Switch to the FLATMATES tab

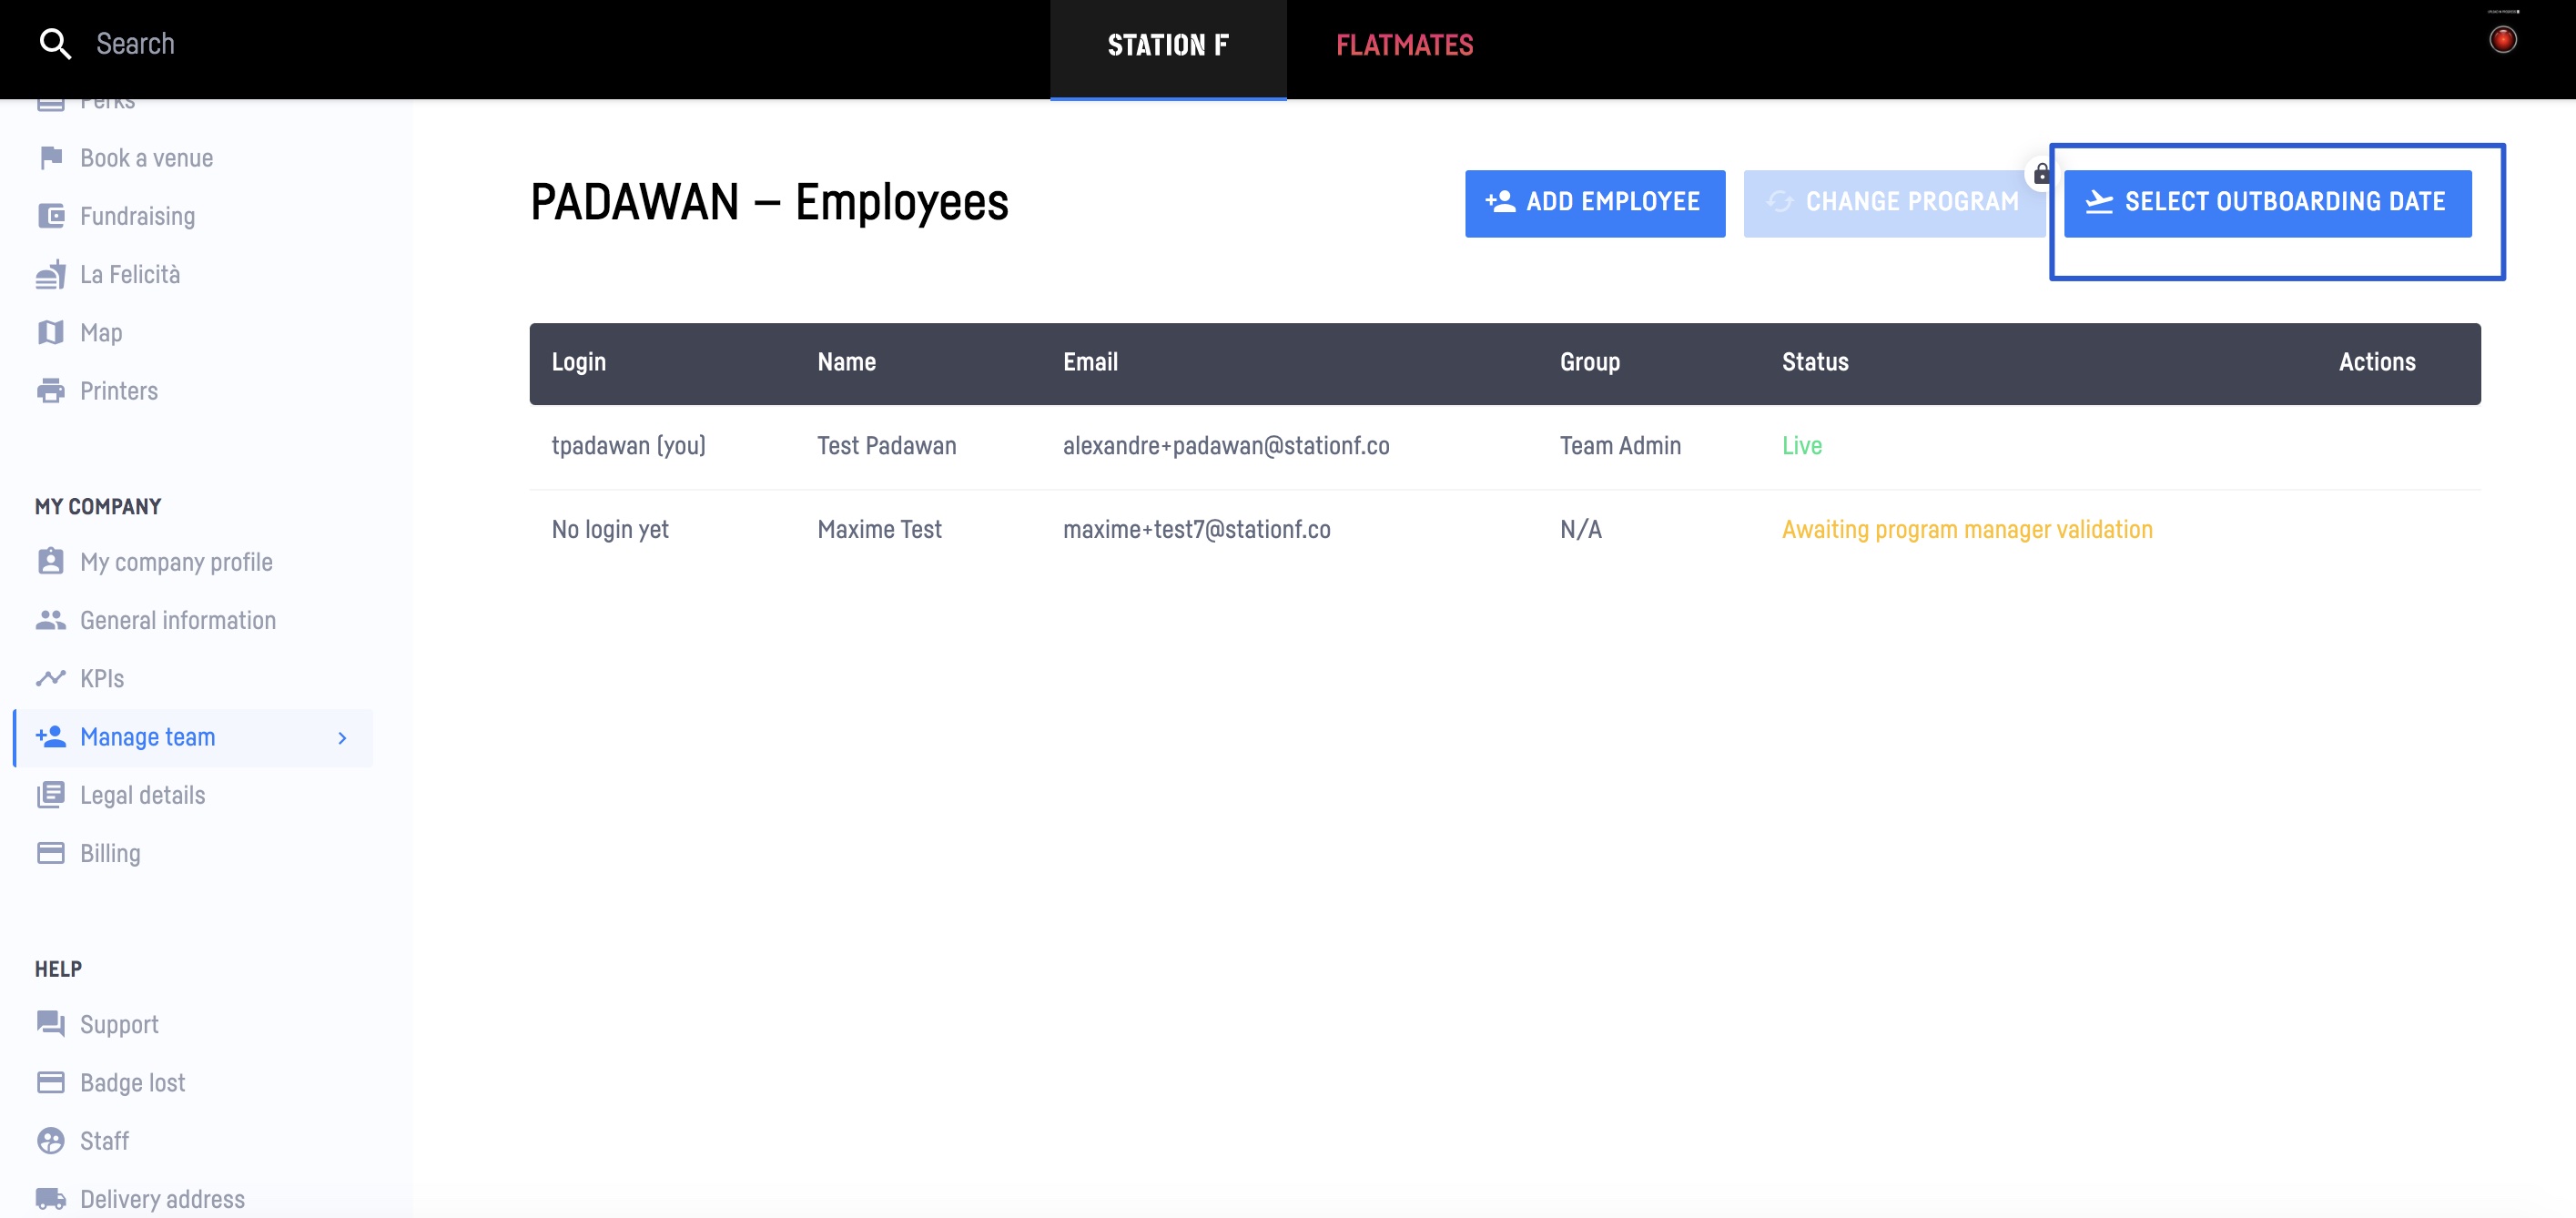[1404, 46]
